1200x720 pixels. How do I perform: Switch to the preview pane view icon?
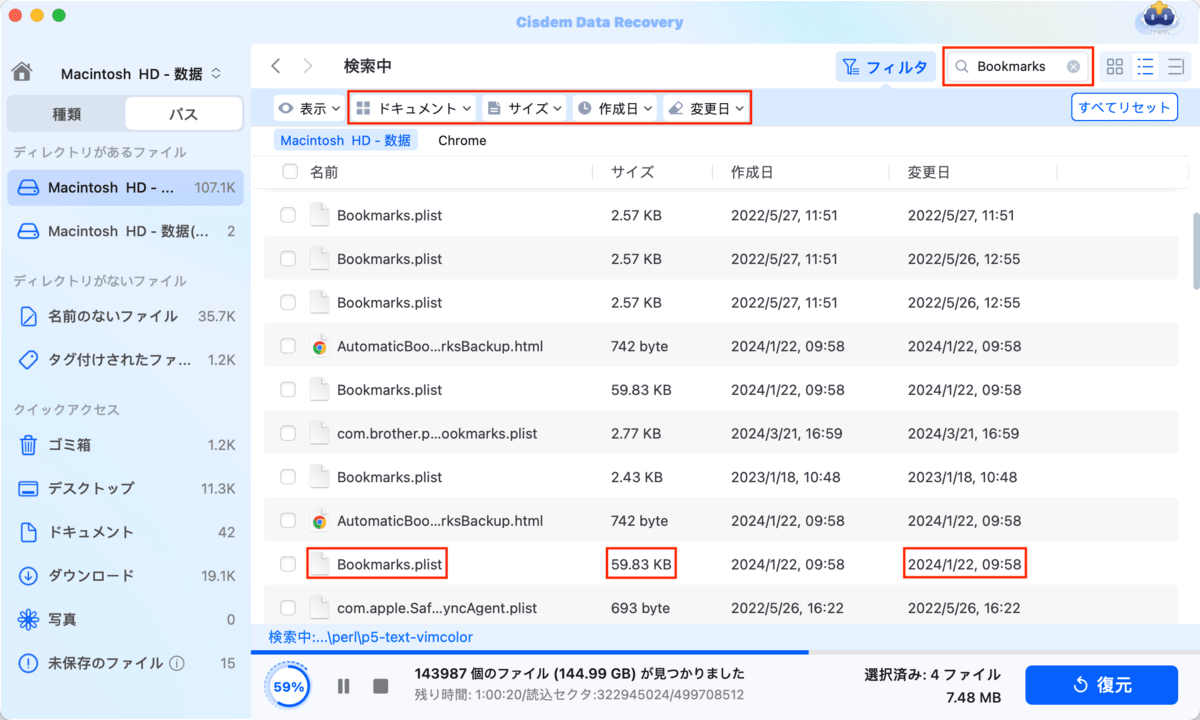(1176, 67)
